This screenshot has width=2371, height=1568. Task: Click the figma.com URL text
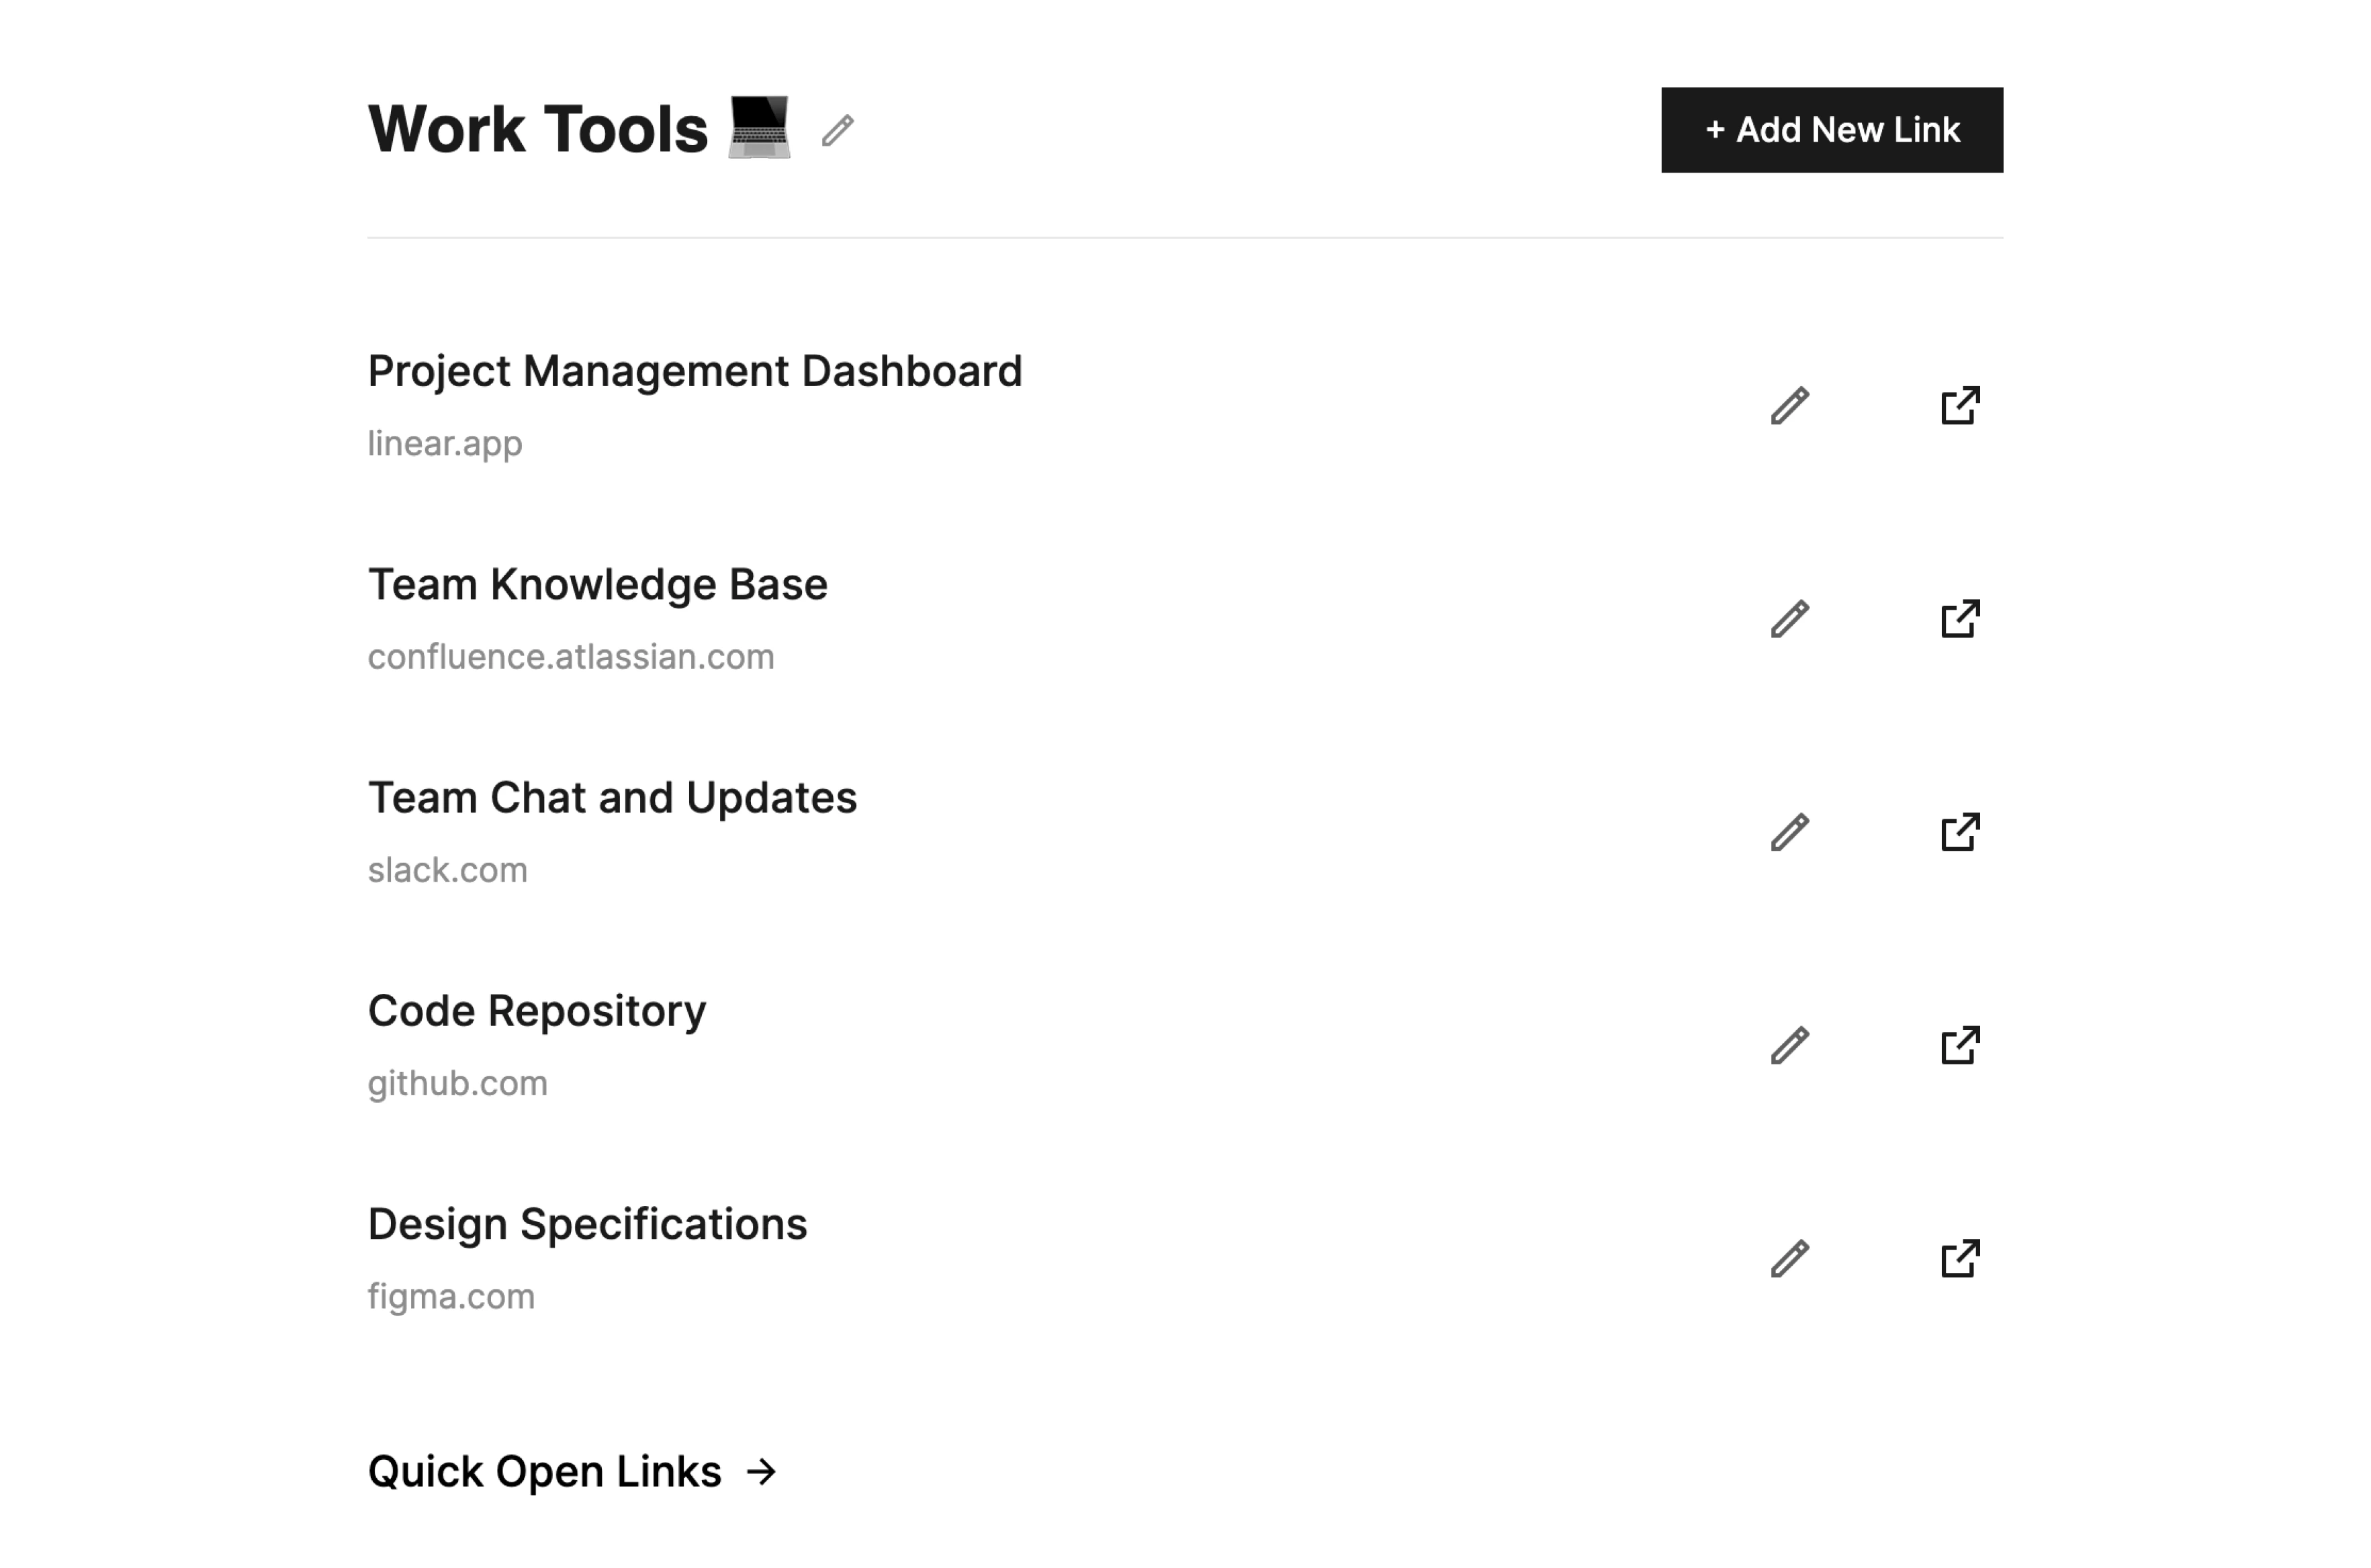(451, 1297)
